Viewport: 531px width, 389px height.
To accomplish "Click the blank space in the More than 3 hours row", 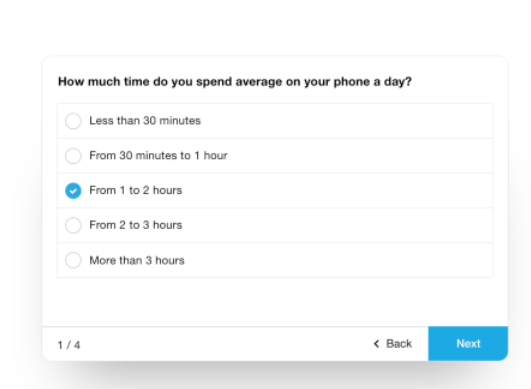I will click(x=339, y=260).
